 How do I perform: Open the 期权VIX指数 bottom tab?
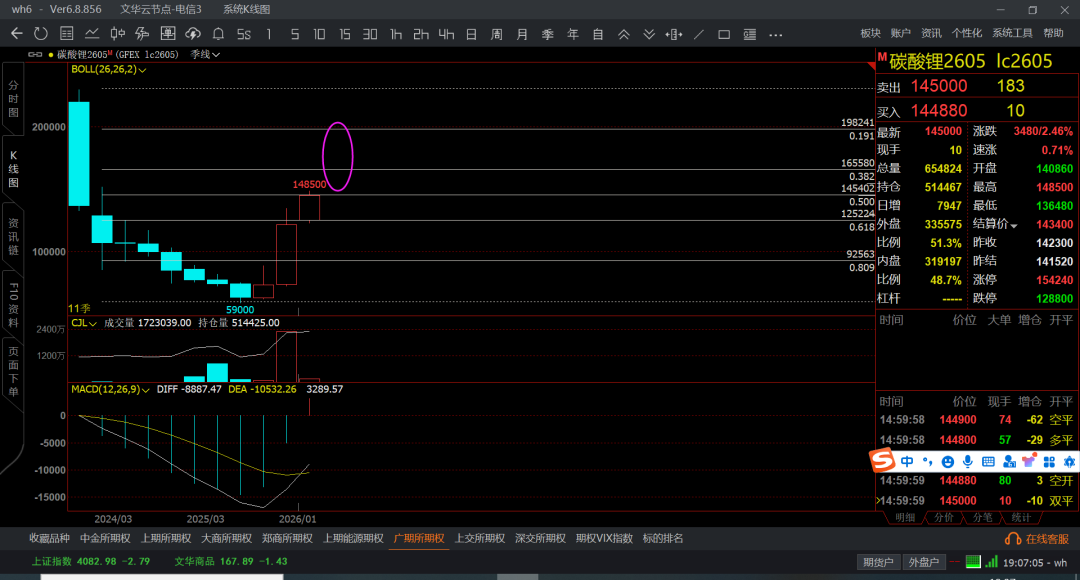coord(604,539)
